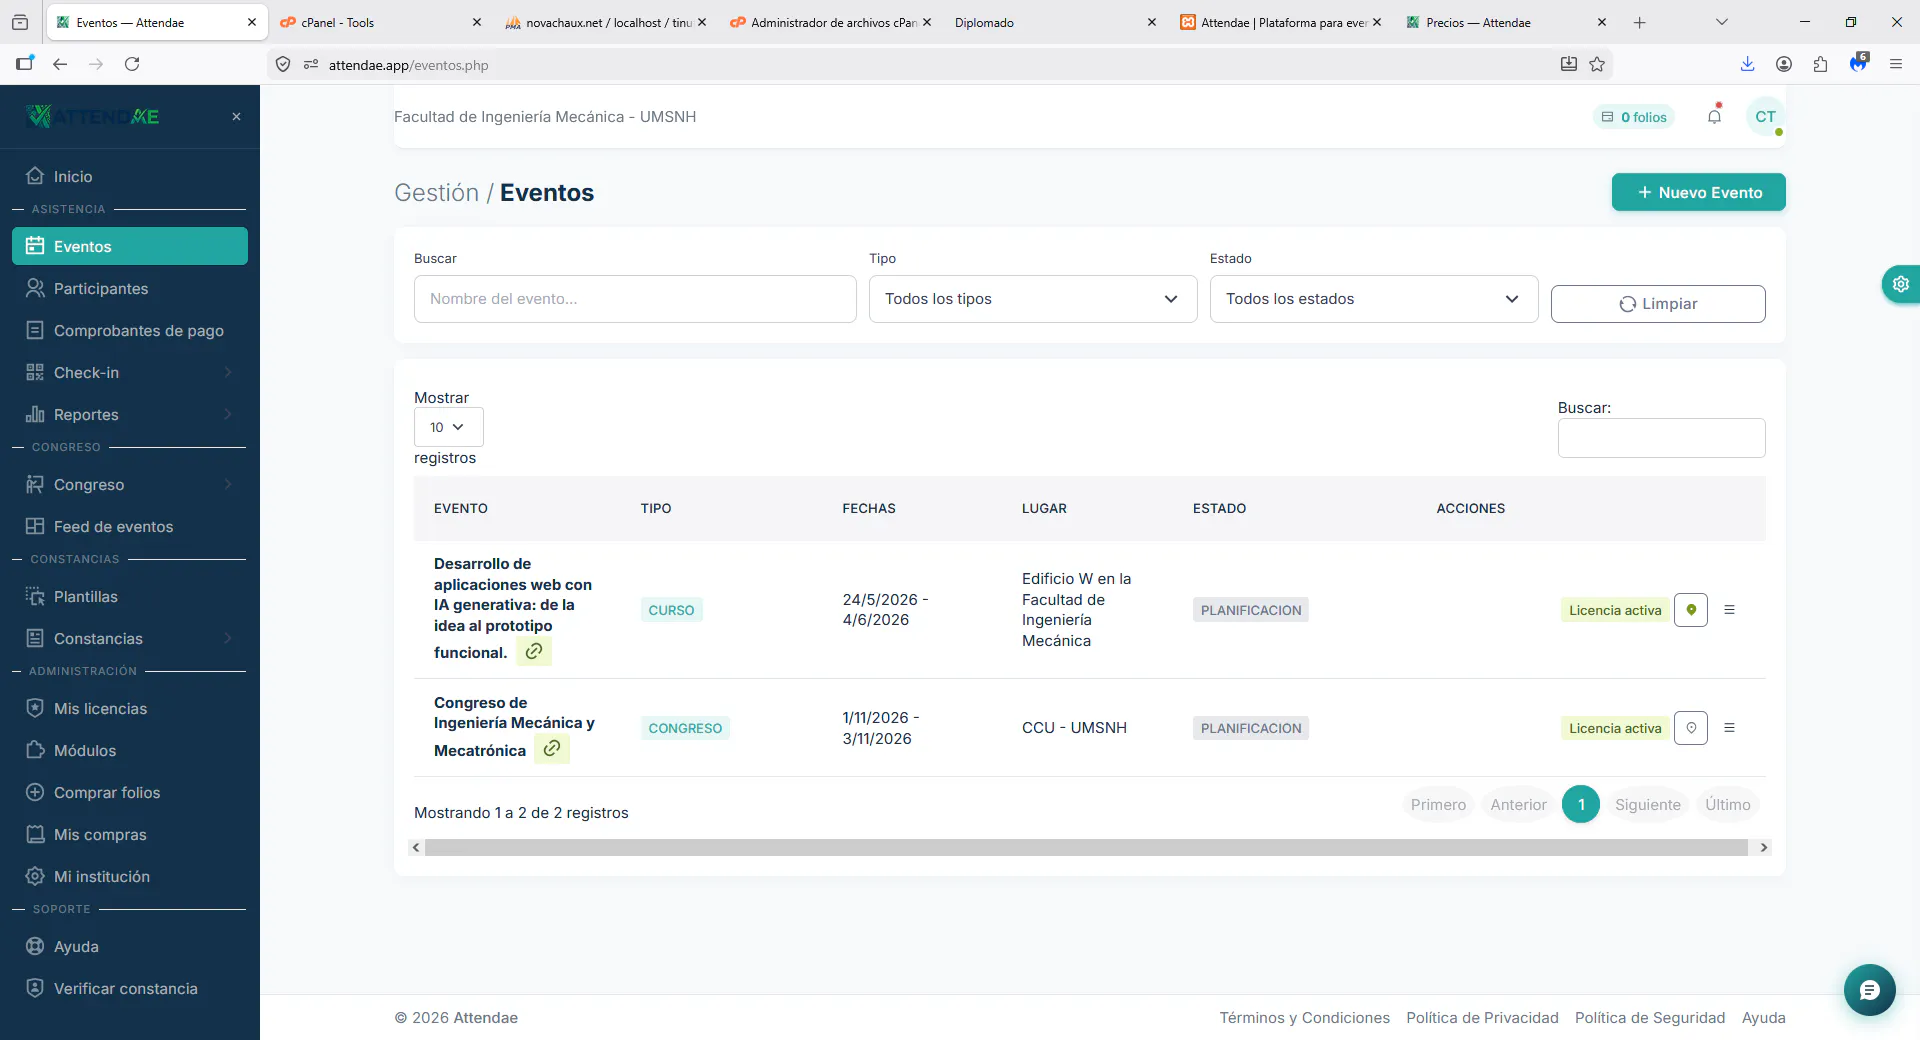Bookmark this page with the star icon
The height and width of the screenshot is (1040, 1920).
tap(1597, 64)
